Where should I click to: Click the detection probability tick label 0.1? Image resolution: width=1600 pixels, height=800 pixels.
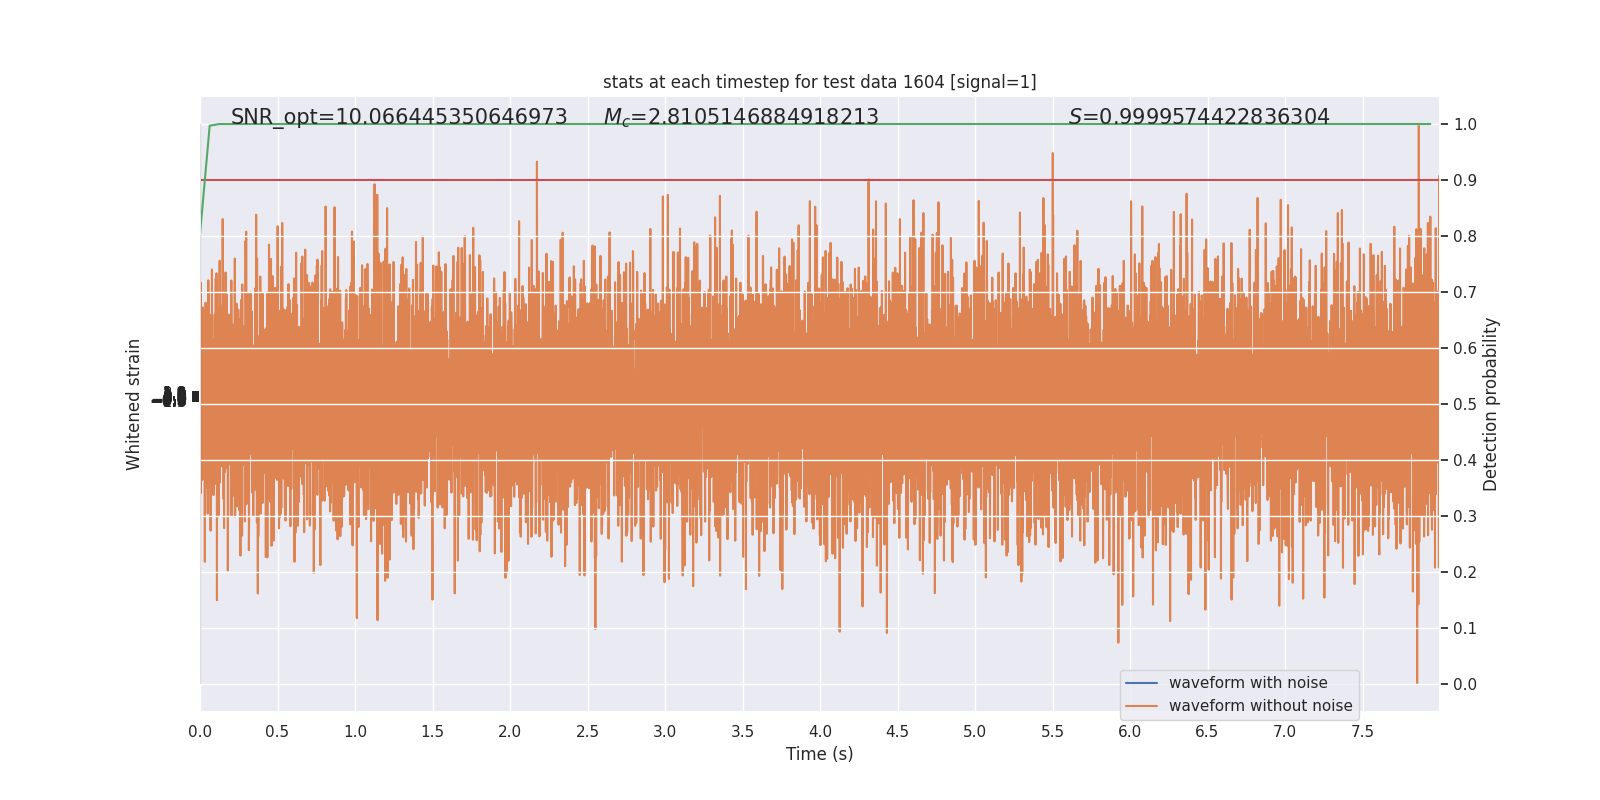1465,628
